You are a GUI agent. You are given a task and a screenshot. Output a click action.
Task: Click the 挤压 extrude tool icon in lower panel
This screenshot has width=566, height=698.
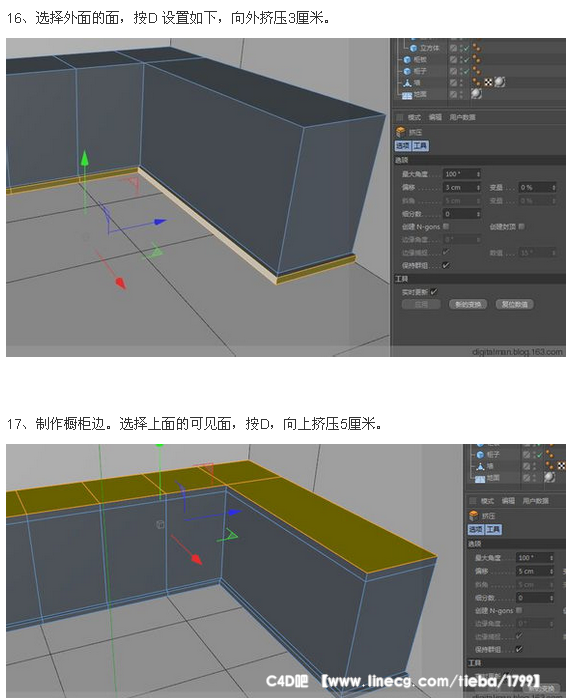[x=473, y=515]
